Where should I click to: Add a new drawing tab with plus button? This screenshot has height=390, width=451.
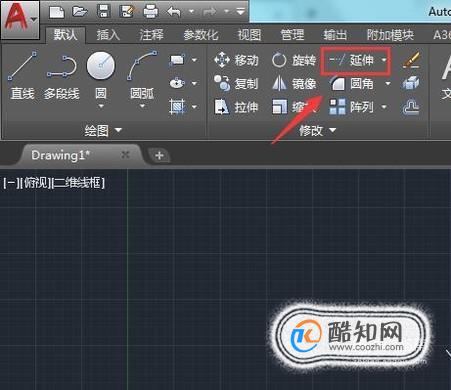pos(159,155)
